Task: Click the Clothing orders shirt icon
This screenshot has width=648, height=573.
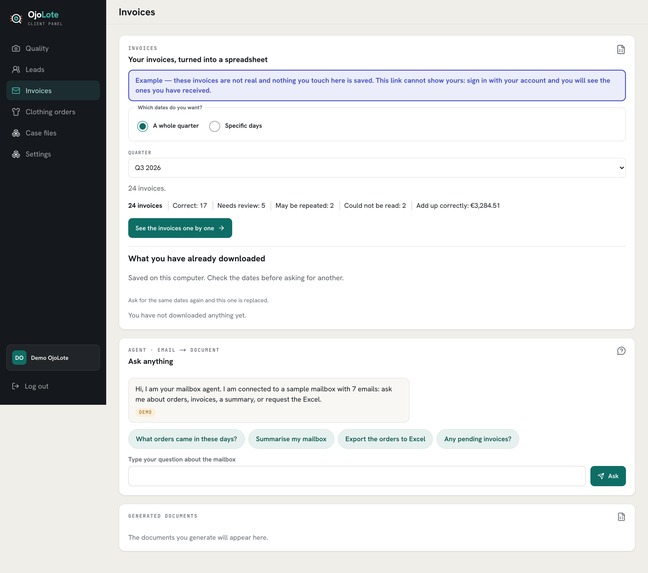Action: 16,112
